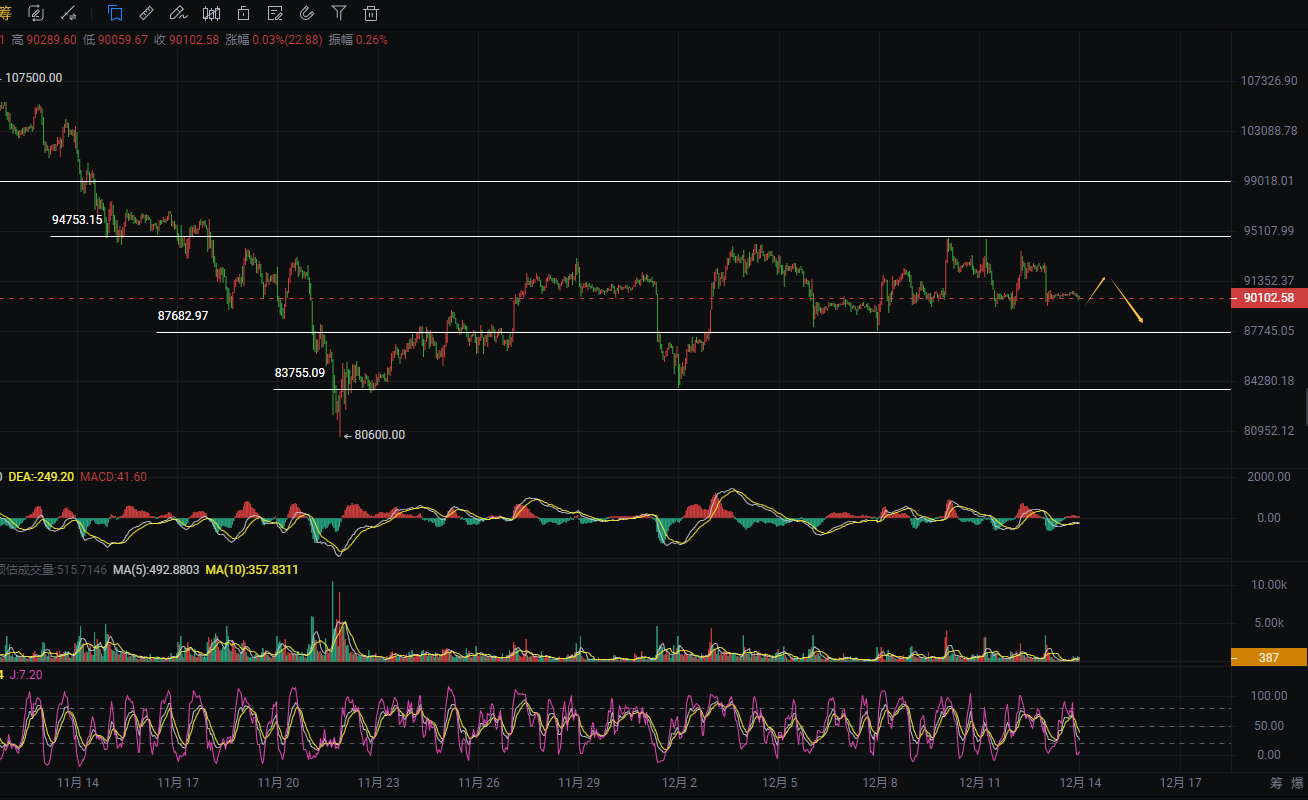Toggle the lock drawings icon

pyautogui.click(x=243, y=13)
